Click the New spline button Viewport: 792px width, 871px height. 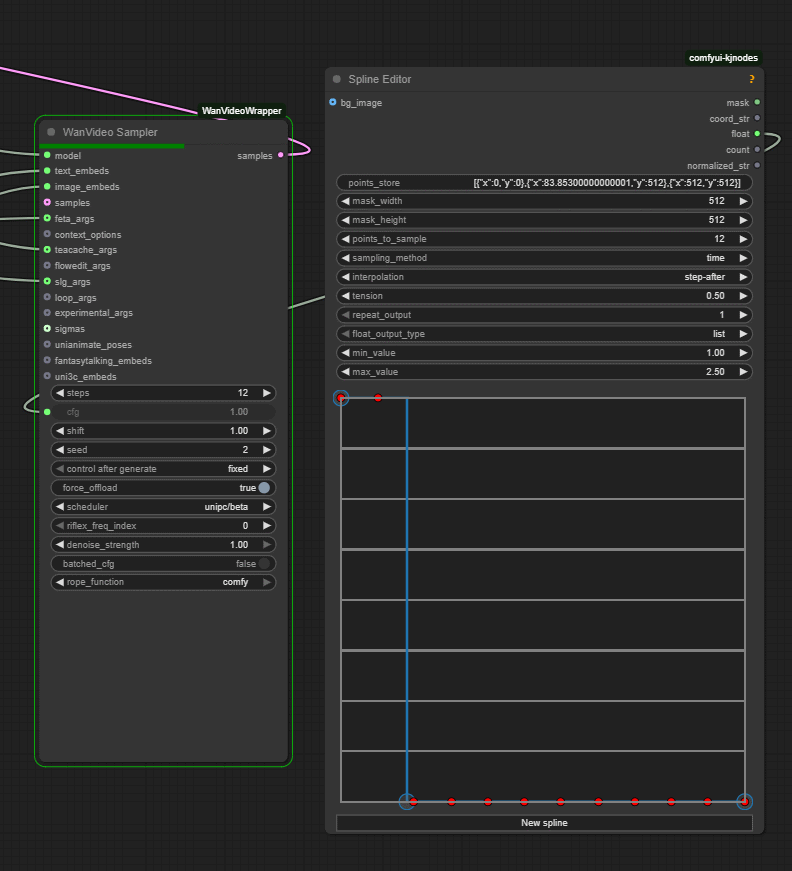coord(544,823)
